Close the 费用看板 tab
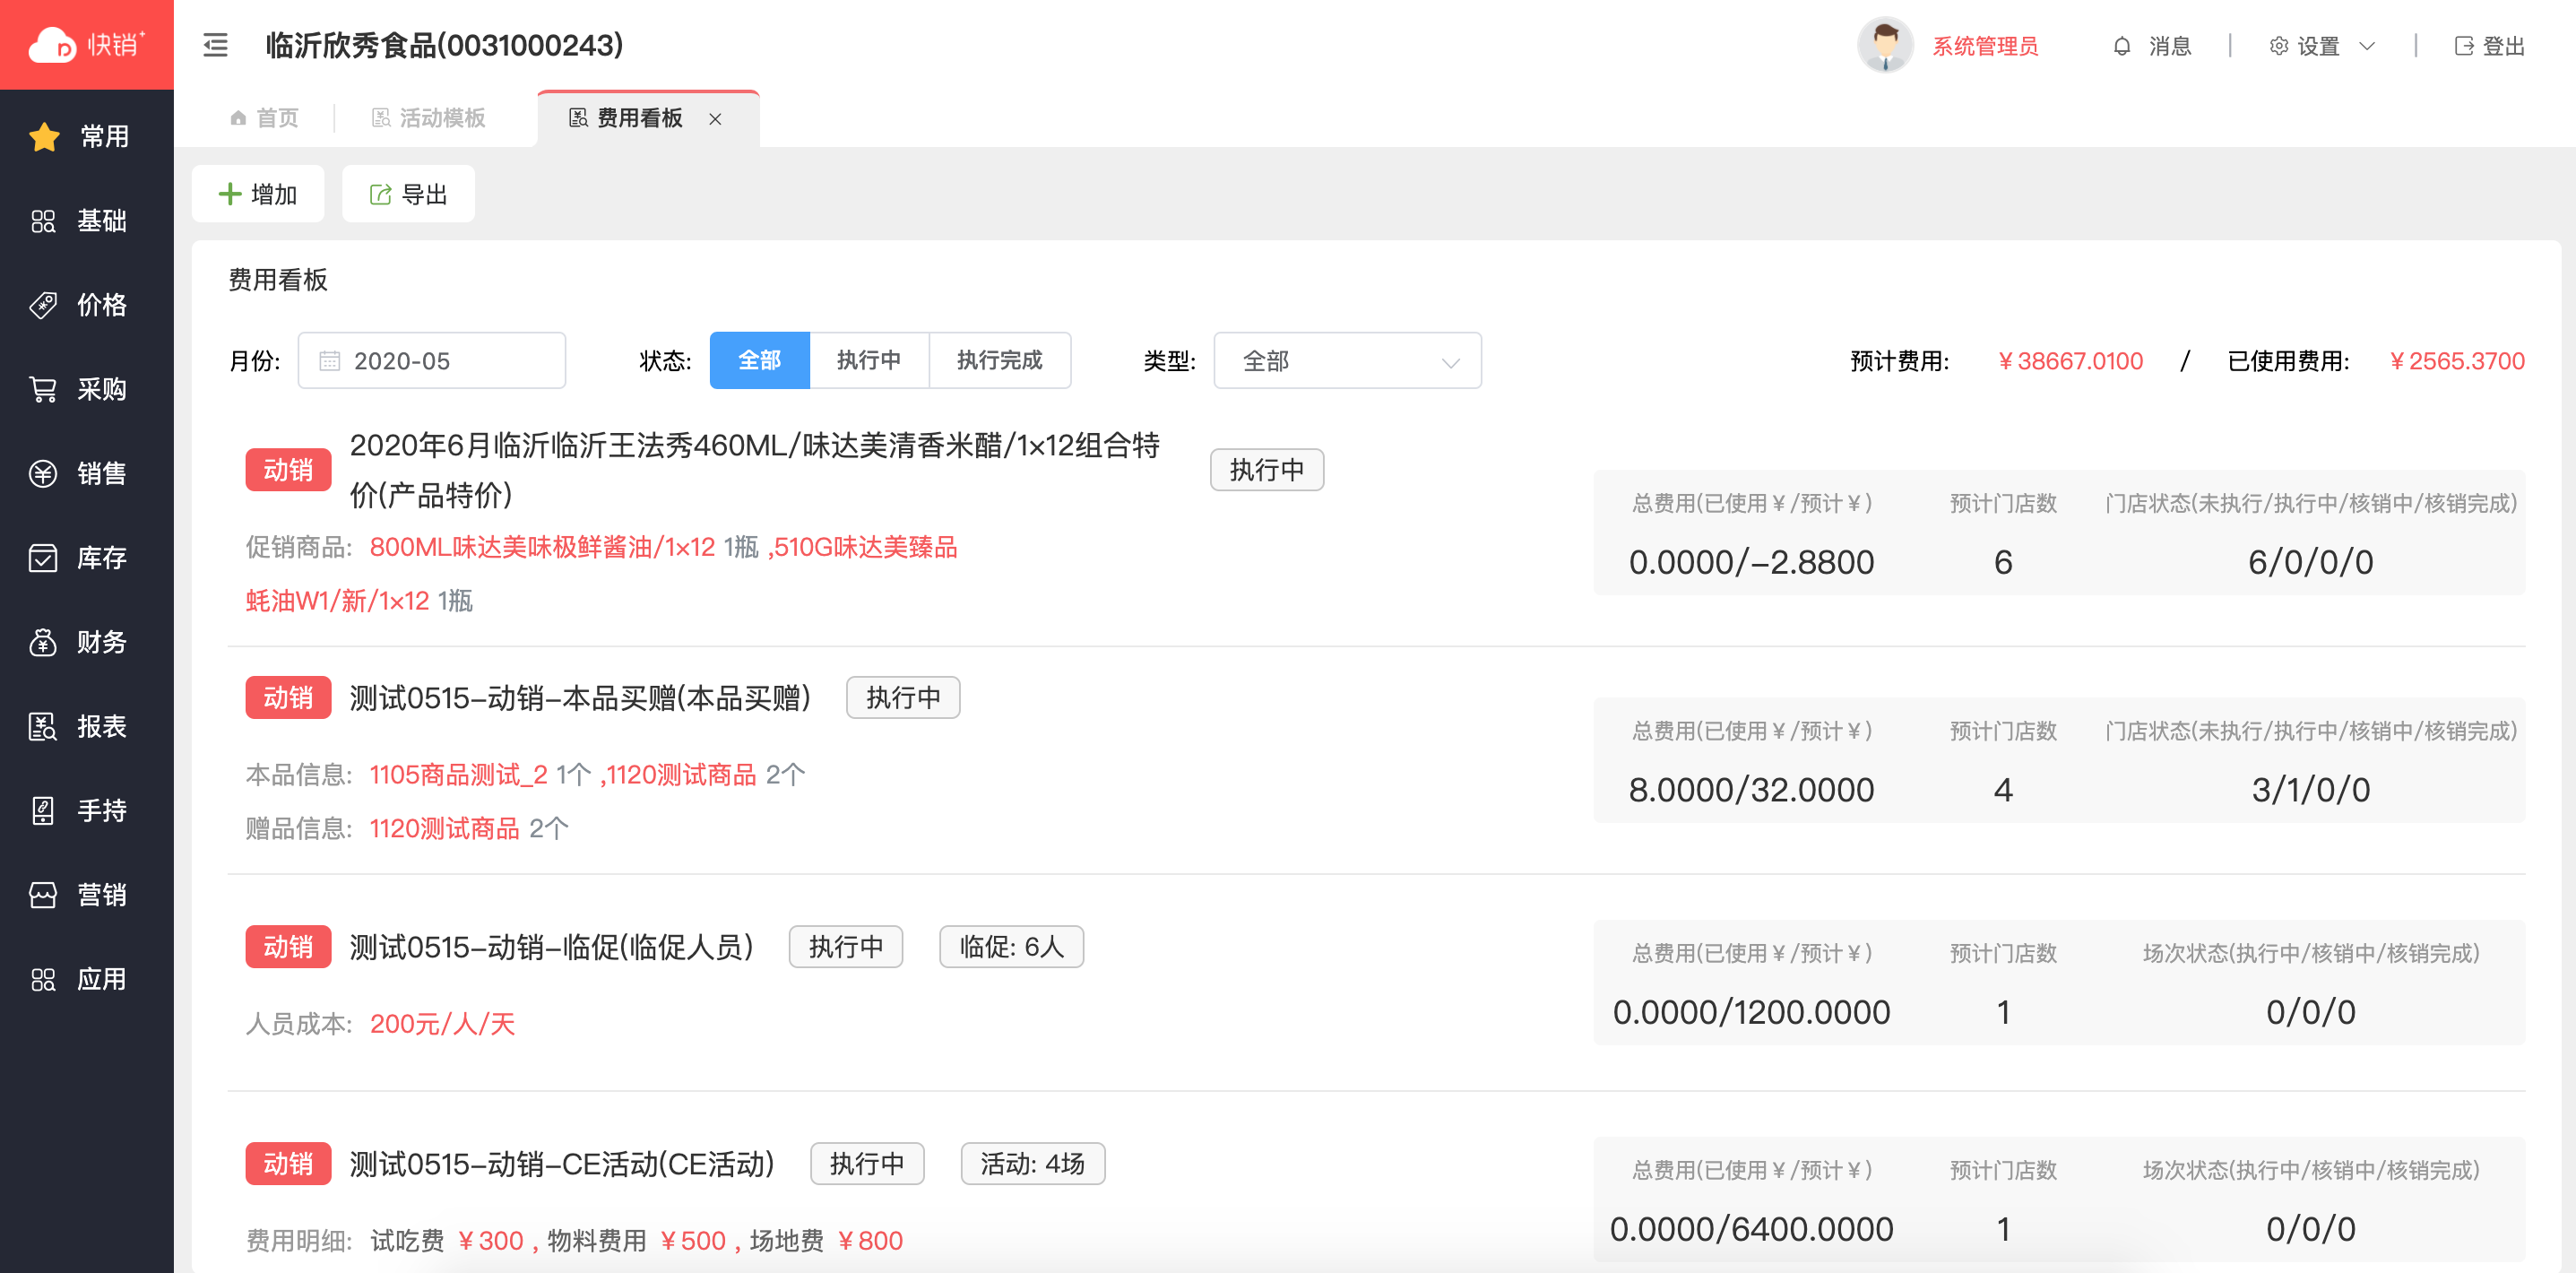This screenshot has width=2576, height=1273. pos(715,119)
